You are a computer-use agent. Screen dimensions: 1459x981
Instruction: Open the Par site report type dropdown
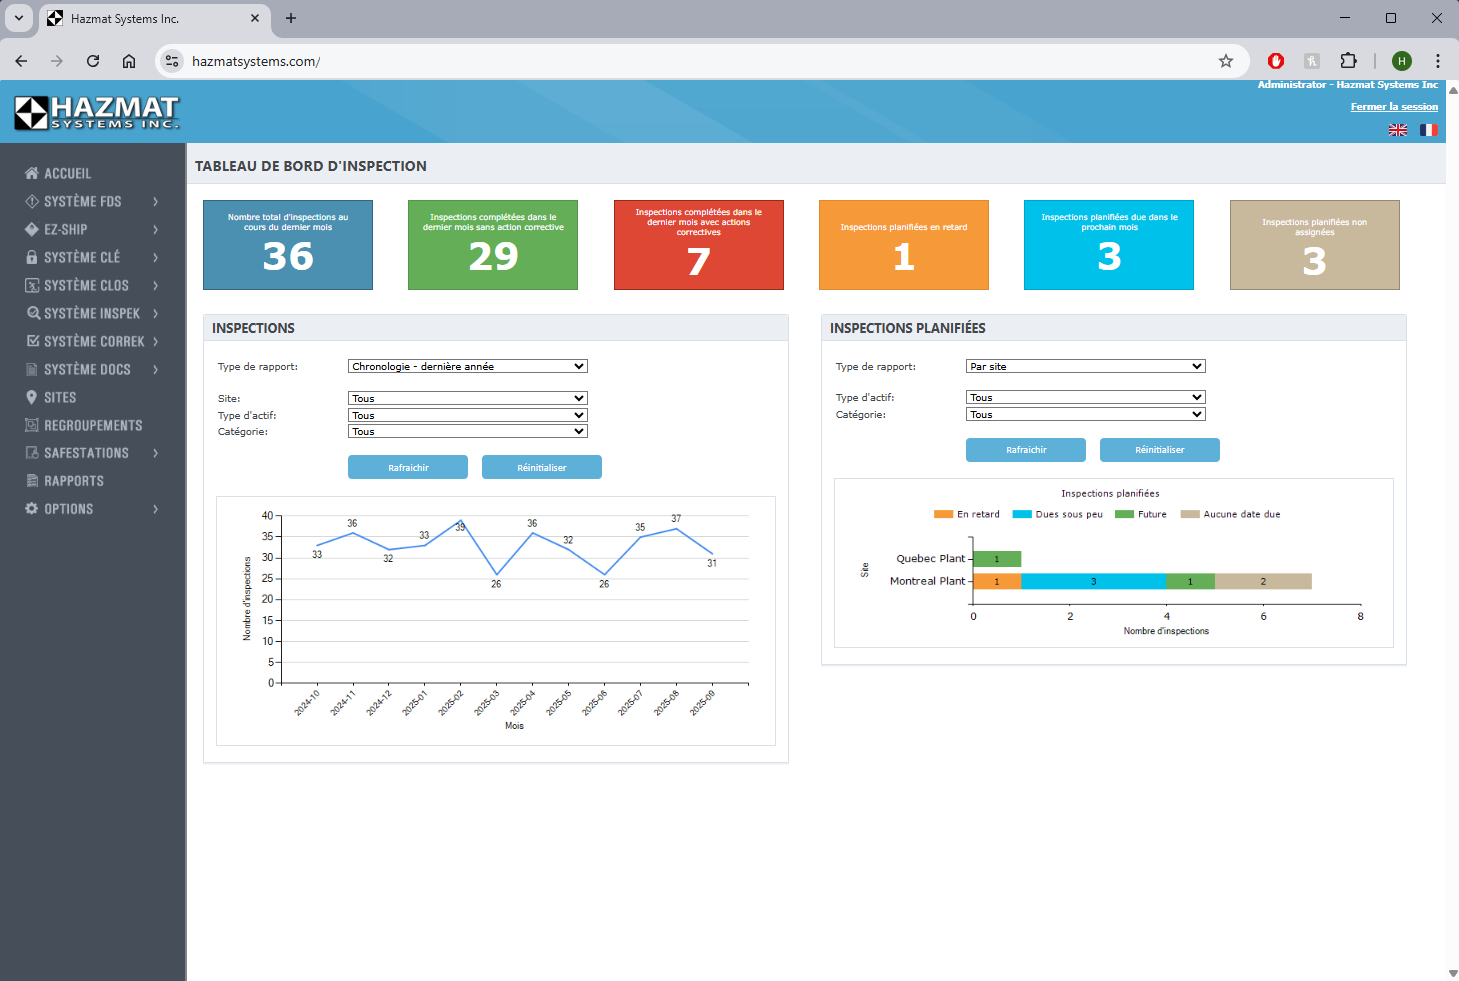click(x=1085, y=366)
